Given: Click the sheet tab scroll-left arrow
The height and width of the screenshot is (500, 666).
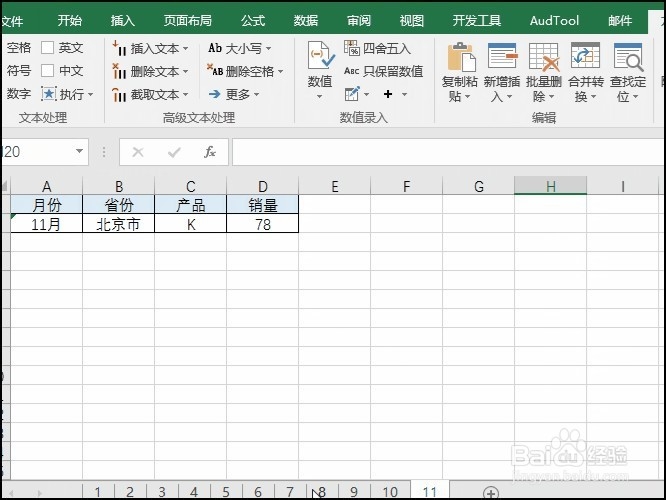Looking at the screenshot, I should 11,493.
